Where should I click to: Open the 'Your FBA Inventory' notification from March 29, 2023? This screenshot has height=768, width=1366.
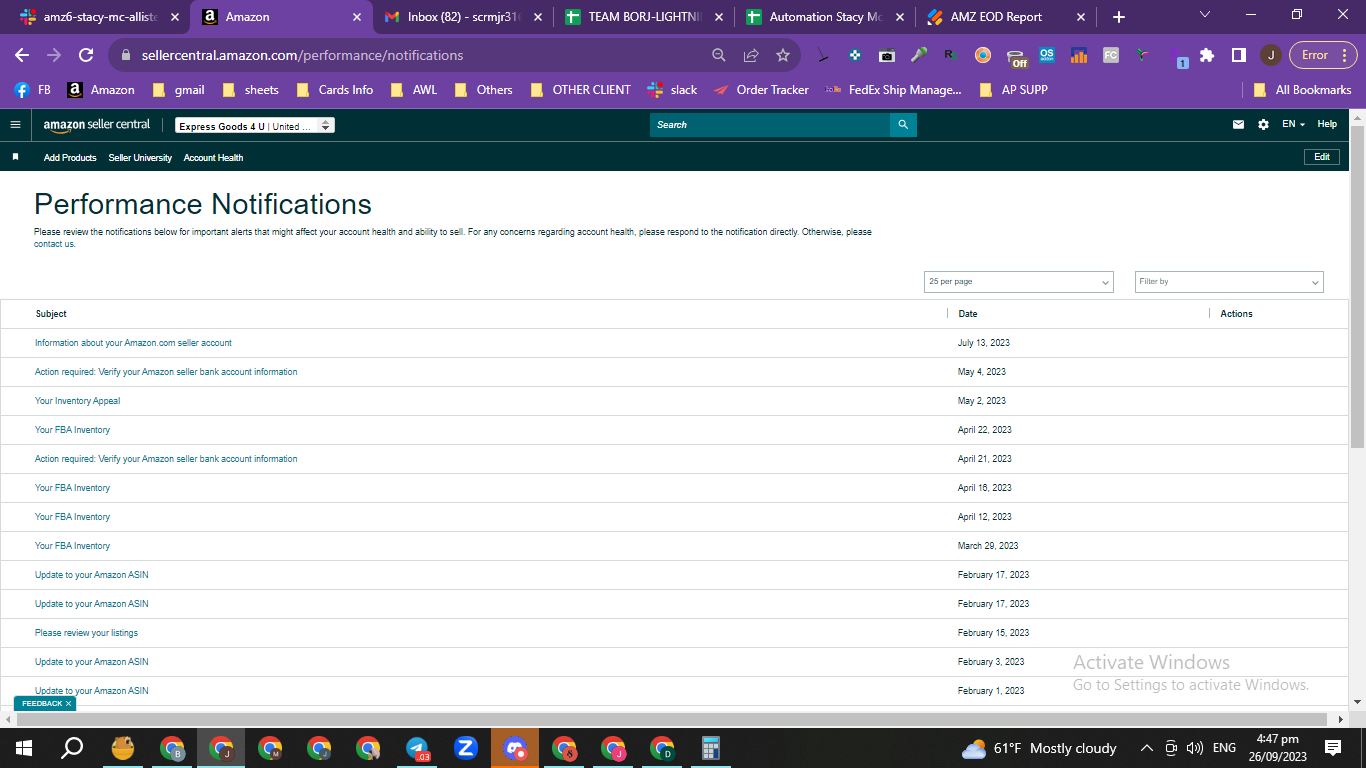[x=72, y=546]
